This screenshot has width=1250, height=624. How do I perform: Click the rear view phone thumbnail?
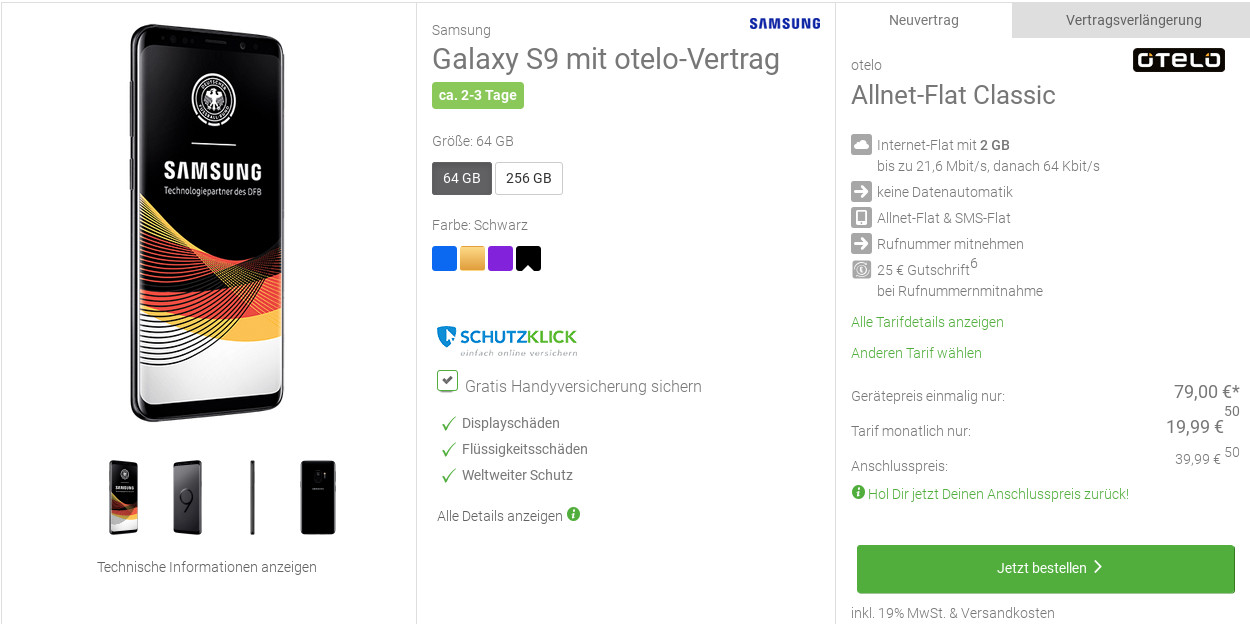[x=318, y=496]
